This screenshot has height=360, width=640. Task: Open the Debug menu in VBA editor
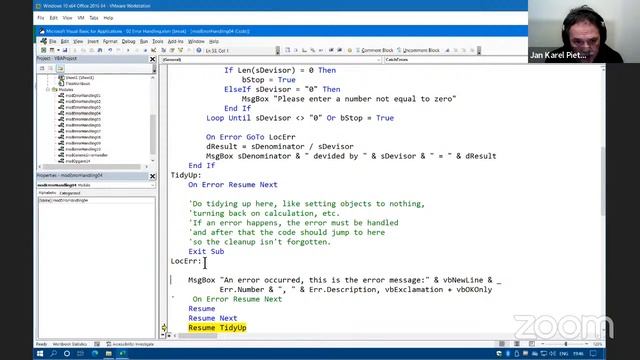128,41
